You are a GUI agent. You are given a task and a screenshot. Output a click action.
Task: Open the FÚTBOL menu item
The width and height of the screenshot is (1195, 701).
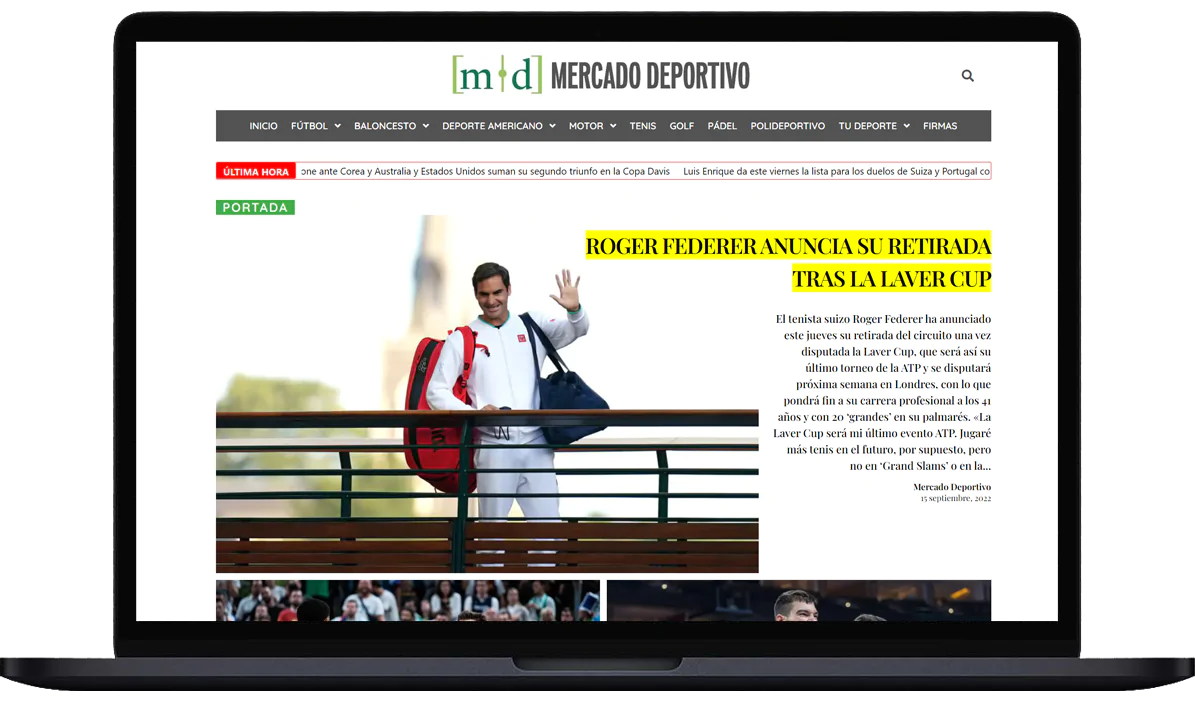[x=309, y=126]
